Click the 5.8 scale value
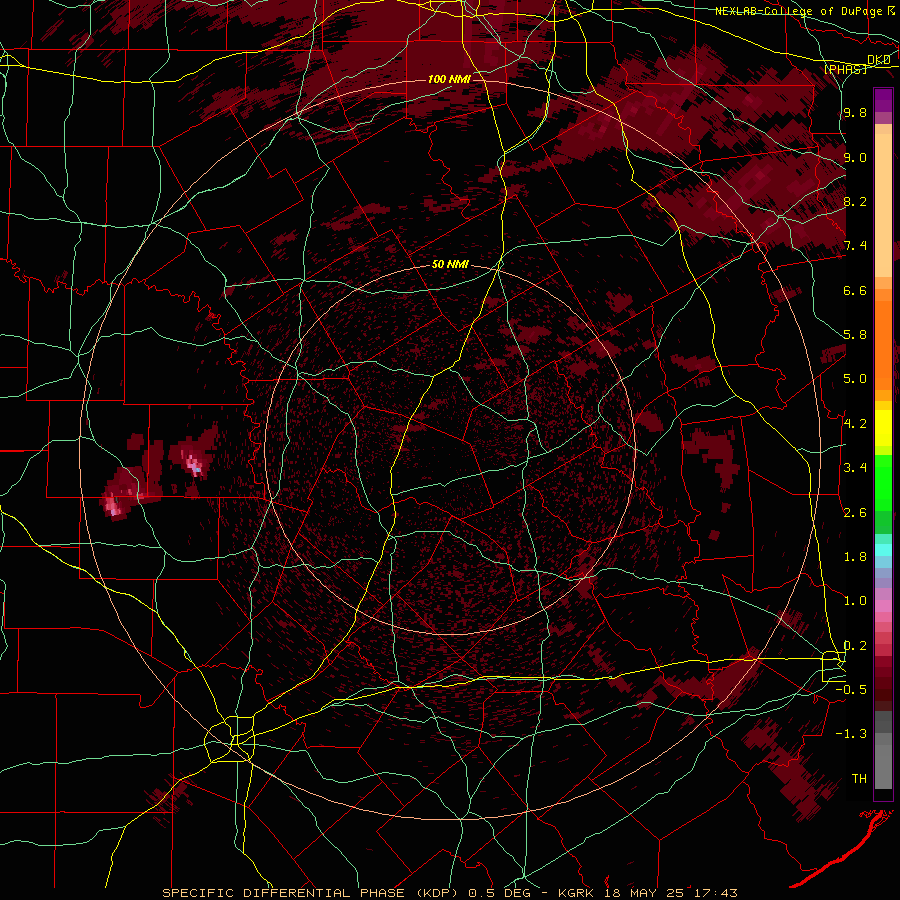 [855, 335]
